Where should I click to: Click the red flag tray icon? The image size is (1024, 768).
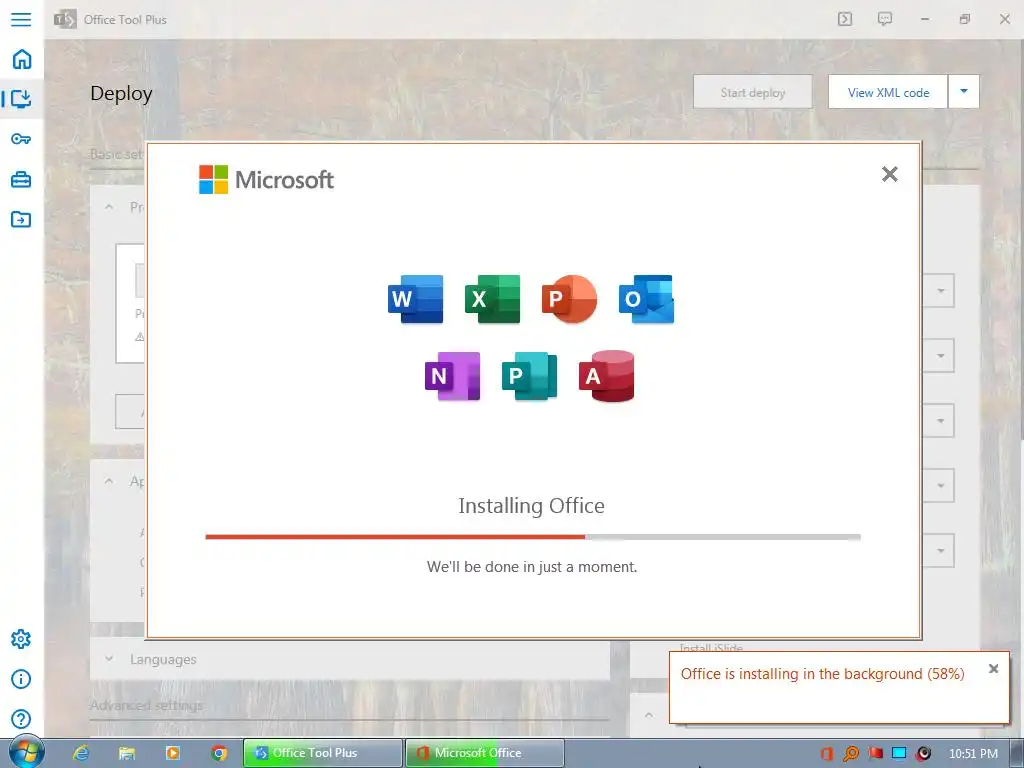pyautogui.click(x=875, y=754)
